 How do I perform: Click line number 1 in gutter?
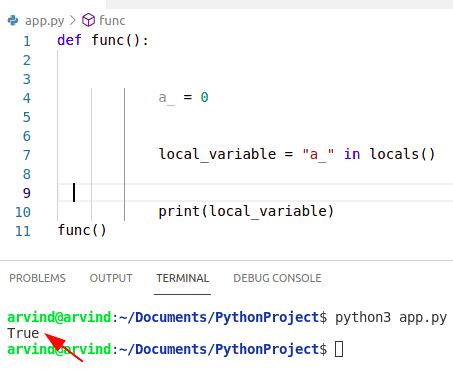pos(27,41)
